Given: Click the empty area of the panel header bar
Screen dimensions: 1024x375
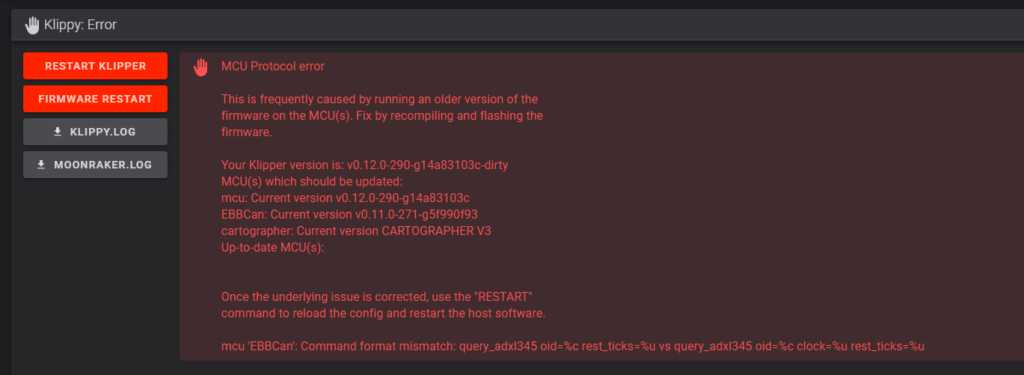Looking at the screenshot, I should [568, 25].
